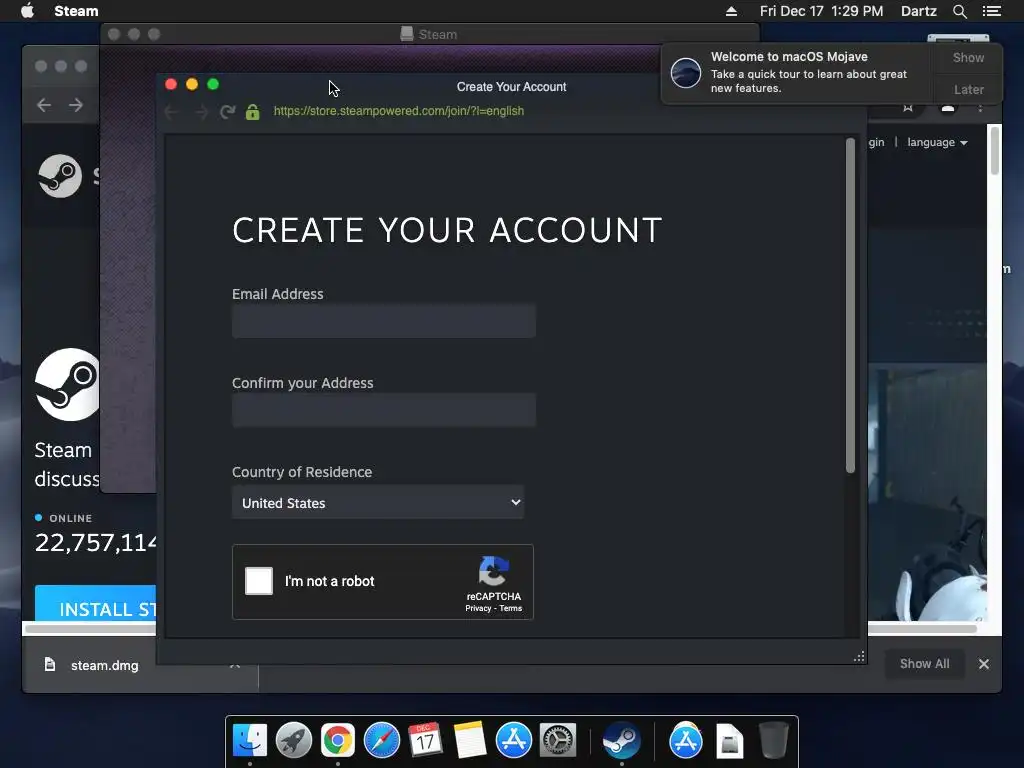Image resolution: width=1024 pixels, height=768 pixels.
Task: Click the steam.dmg download item
Action: pyautogui.click(x=104, y=665)
